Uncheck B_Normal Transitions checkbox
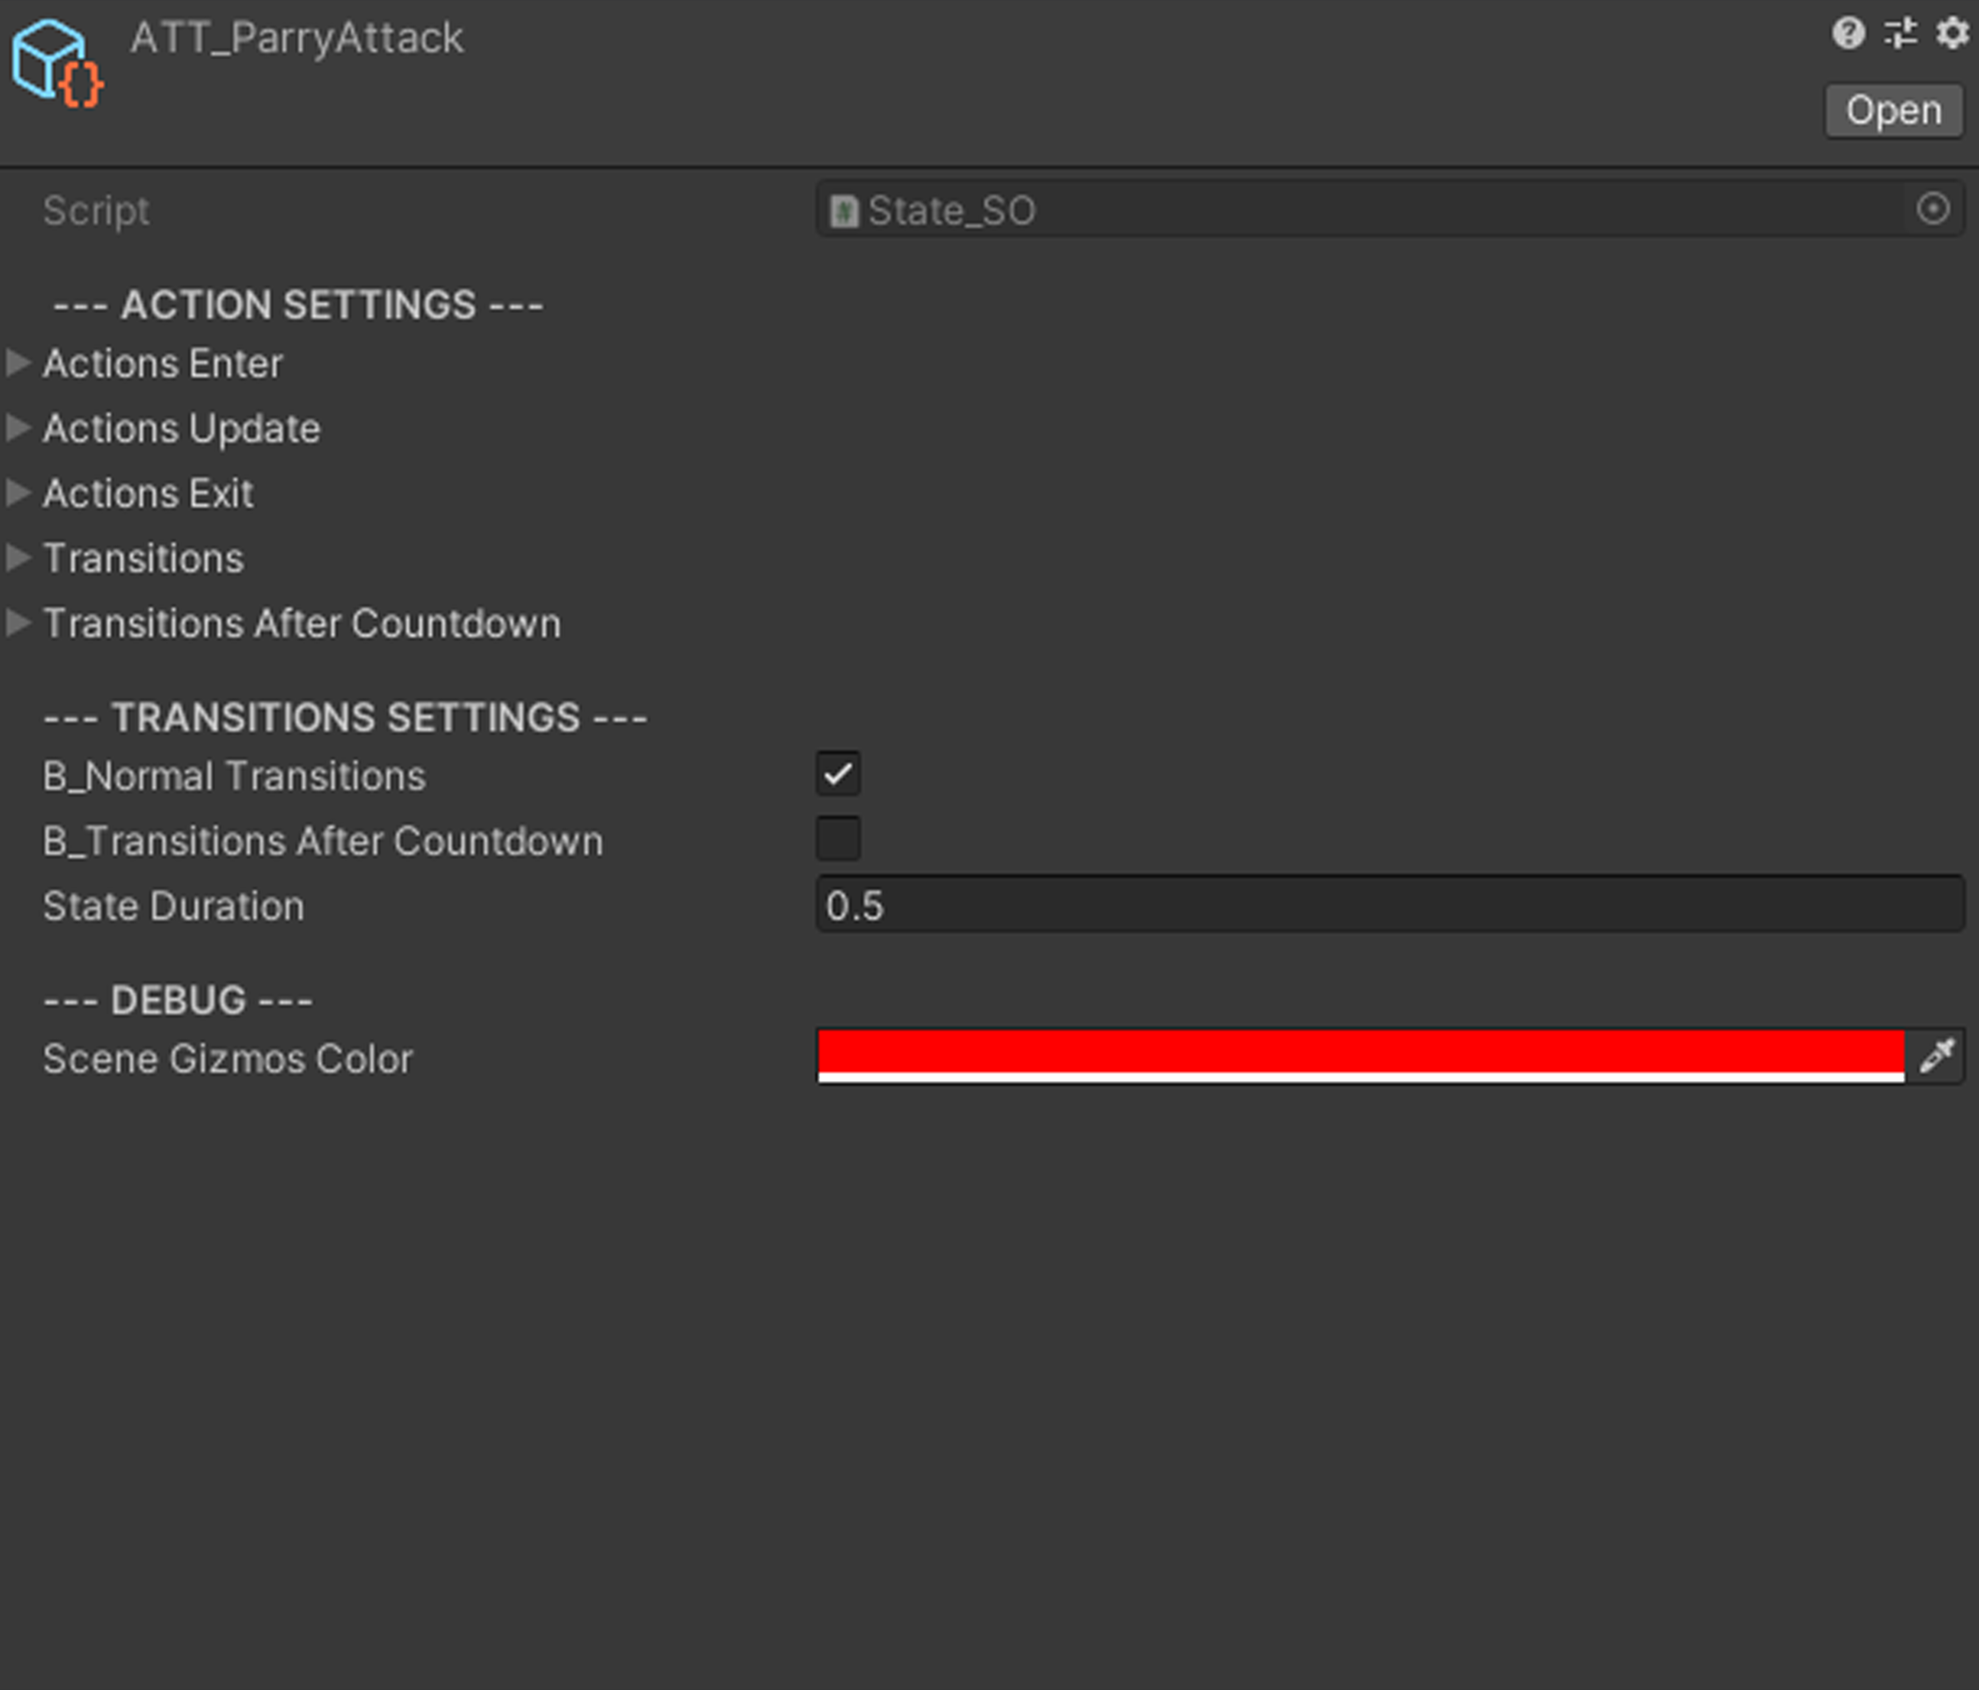Viewport: 1979px width, 1690px height. click(x=838, y=774)
